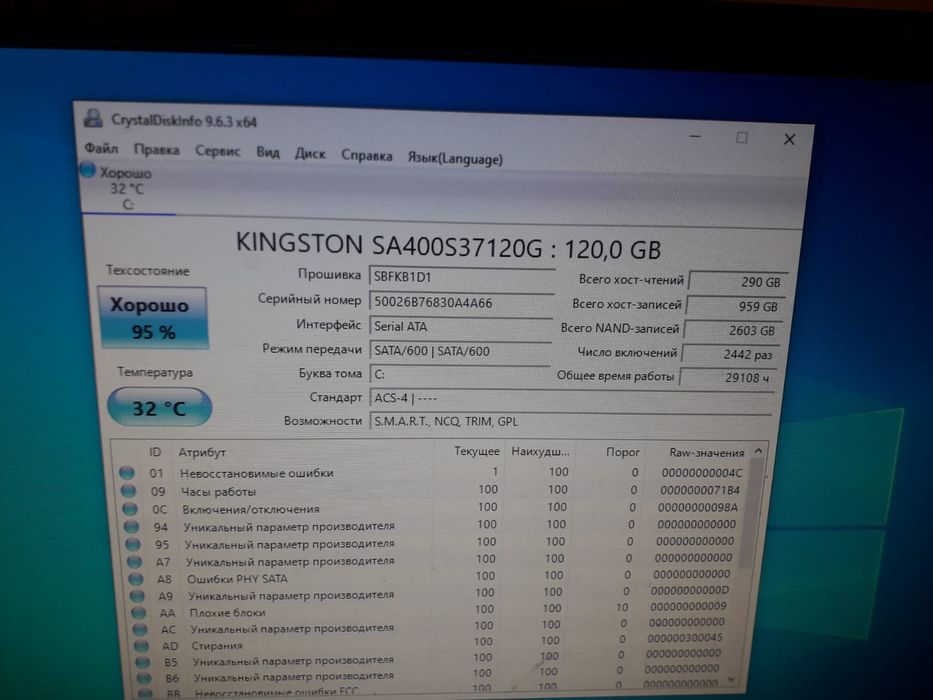Minimize the CrystalDiskInfo window
Viewport: 933px width, 700px height.
point(694,136)
